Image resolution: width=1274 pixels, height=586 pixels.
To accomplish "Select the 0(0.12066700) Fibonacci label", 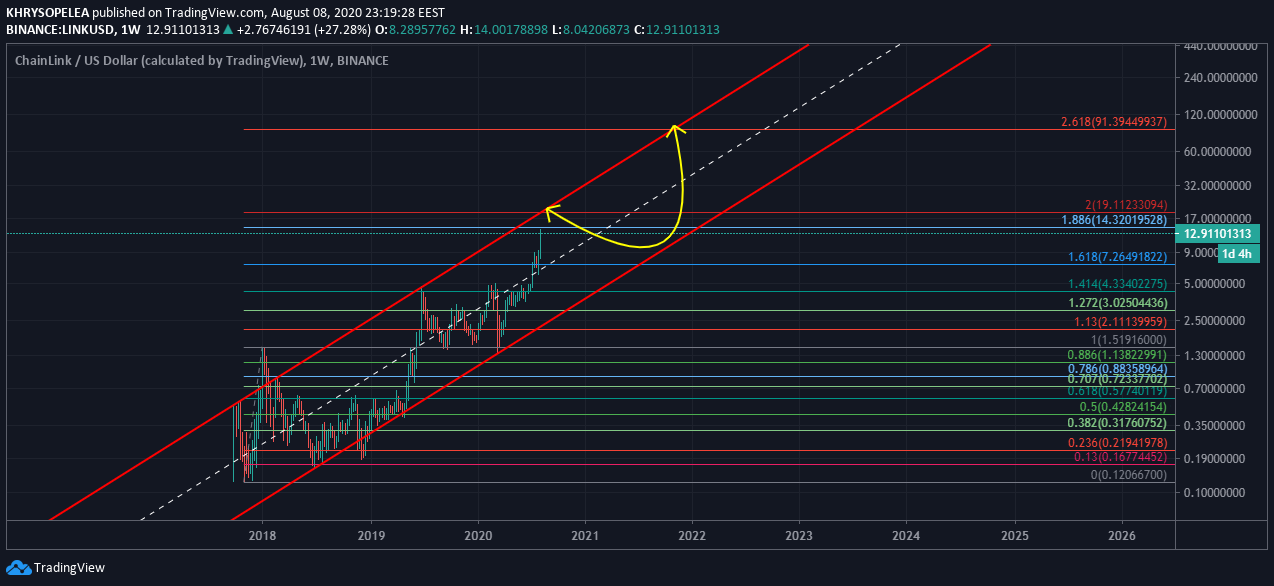I will click(1128, 475).
